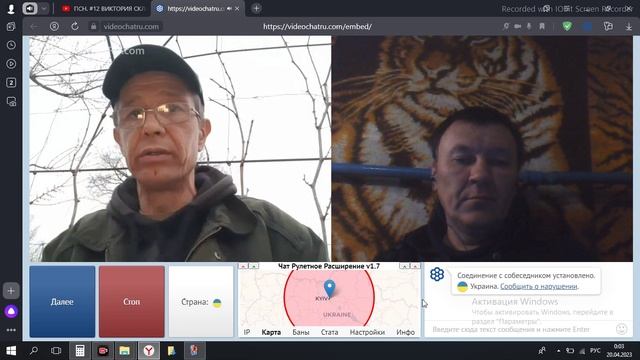Click the chat flower logo icon
Image resolution: width=640 pixels, height=360 pixels.
(437, 274)
